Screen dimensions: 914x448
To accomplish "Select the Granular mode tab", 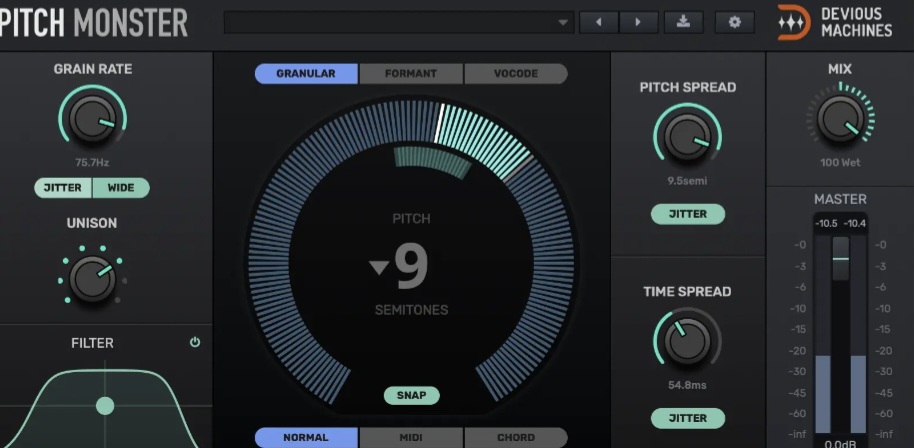I will [306, 74].
